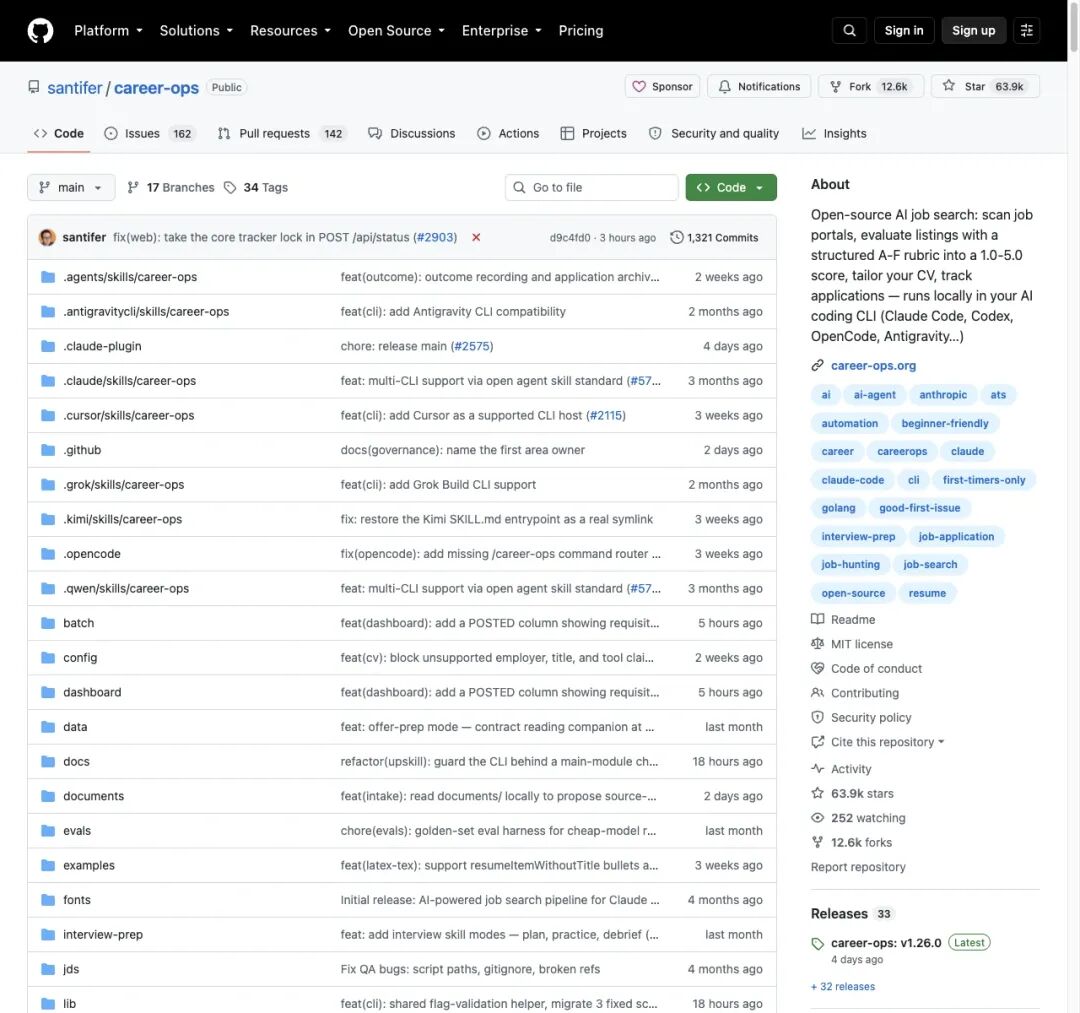This screenshot has width=1080, height=1013.
Task: Open the MIT license scale link
Action: pos(852,644)
